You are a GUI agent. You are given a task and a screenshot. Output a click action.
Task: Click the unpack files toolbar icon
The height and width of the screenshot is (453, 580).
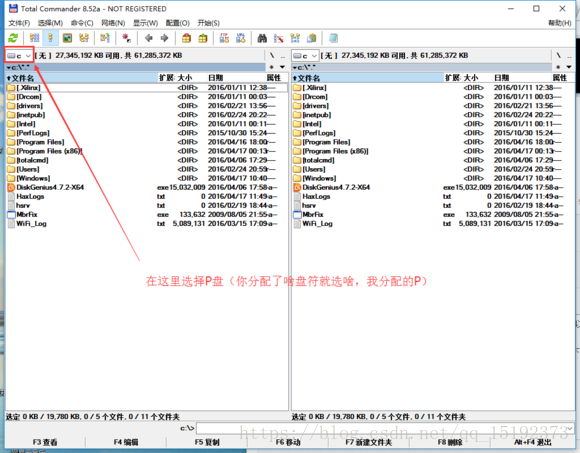[x=203, y=38]
